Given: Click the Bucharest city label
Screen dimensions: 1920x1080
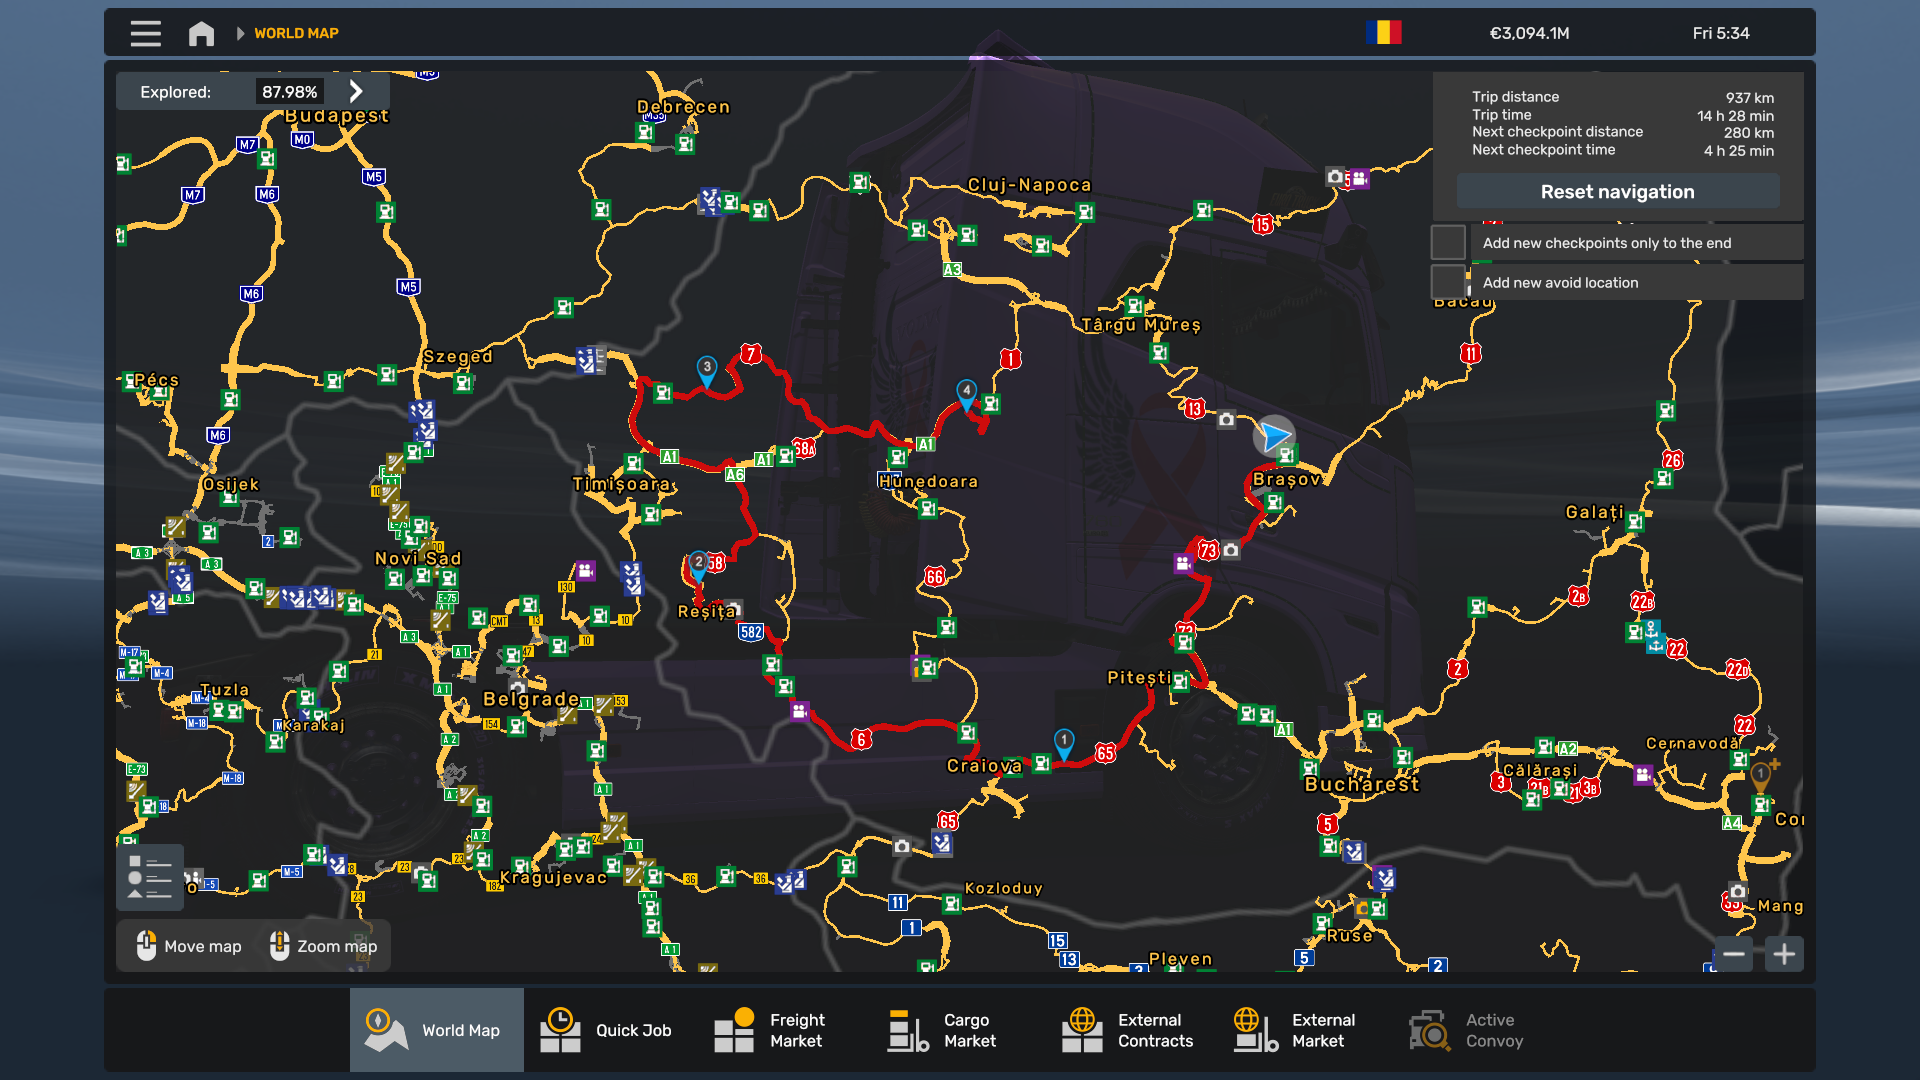Looking at the screenshot, I should [x=1361, y=785].
